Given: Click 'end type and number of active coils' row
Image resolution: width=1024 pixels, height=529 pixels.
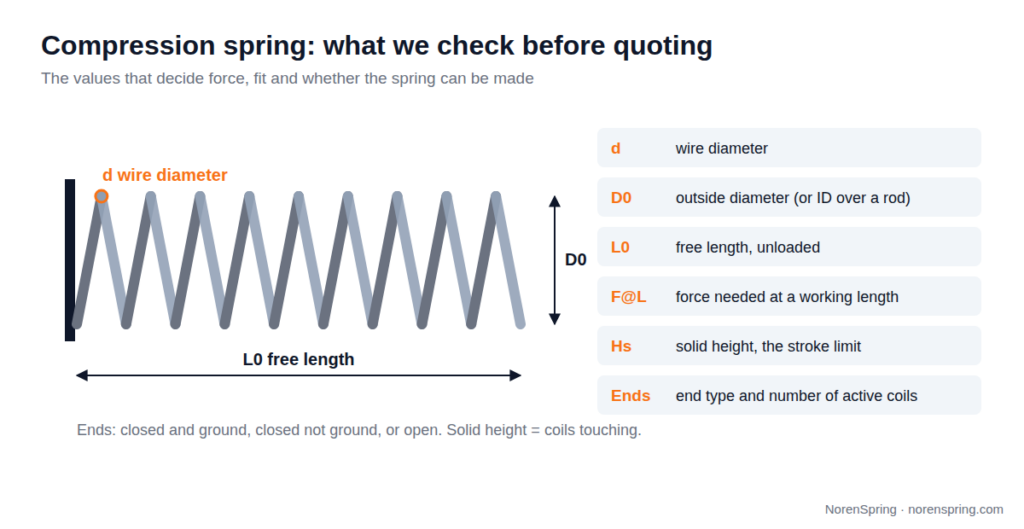Looking at the screenshot, I should point(789,395).
